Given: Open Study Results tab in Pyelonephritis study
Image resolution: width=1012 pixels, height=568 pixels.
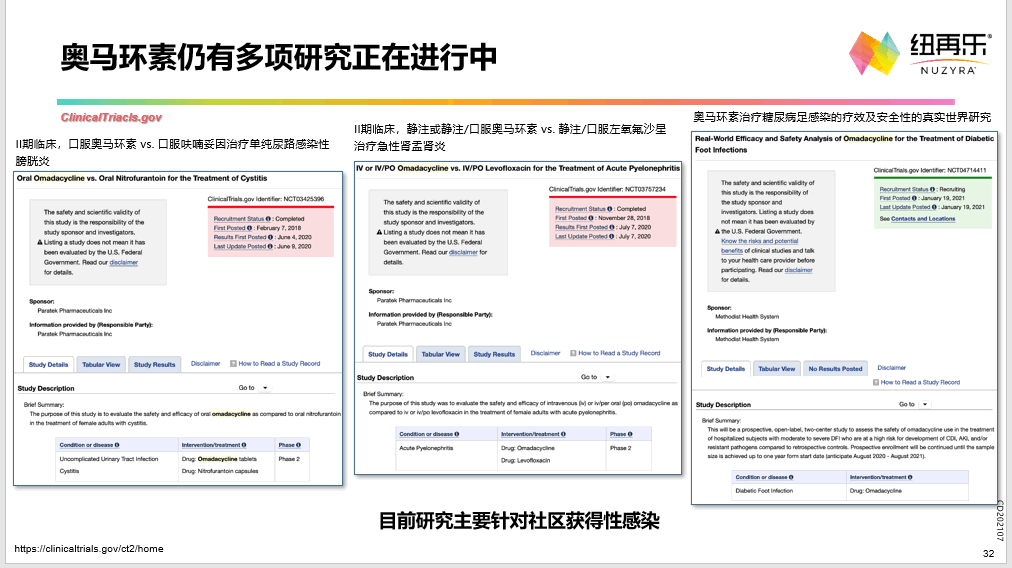Looking at the screenshot, I should [494, 354].
